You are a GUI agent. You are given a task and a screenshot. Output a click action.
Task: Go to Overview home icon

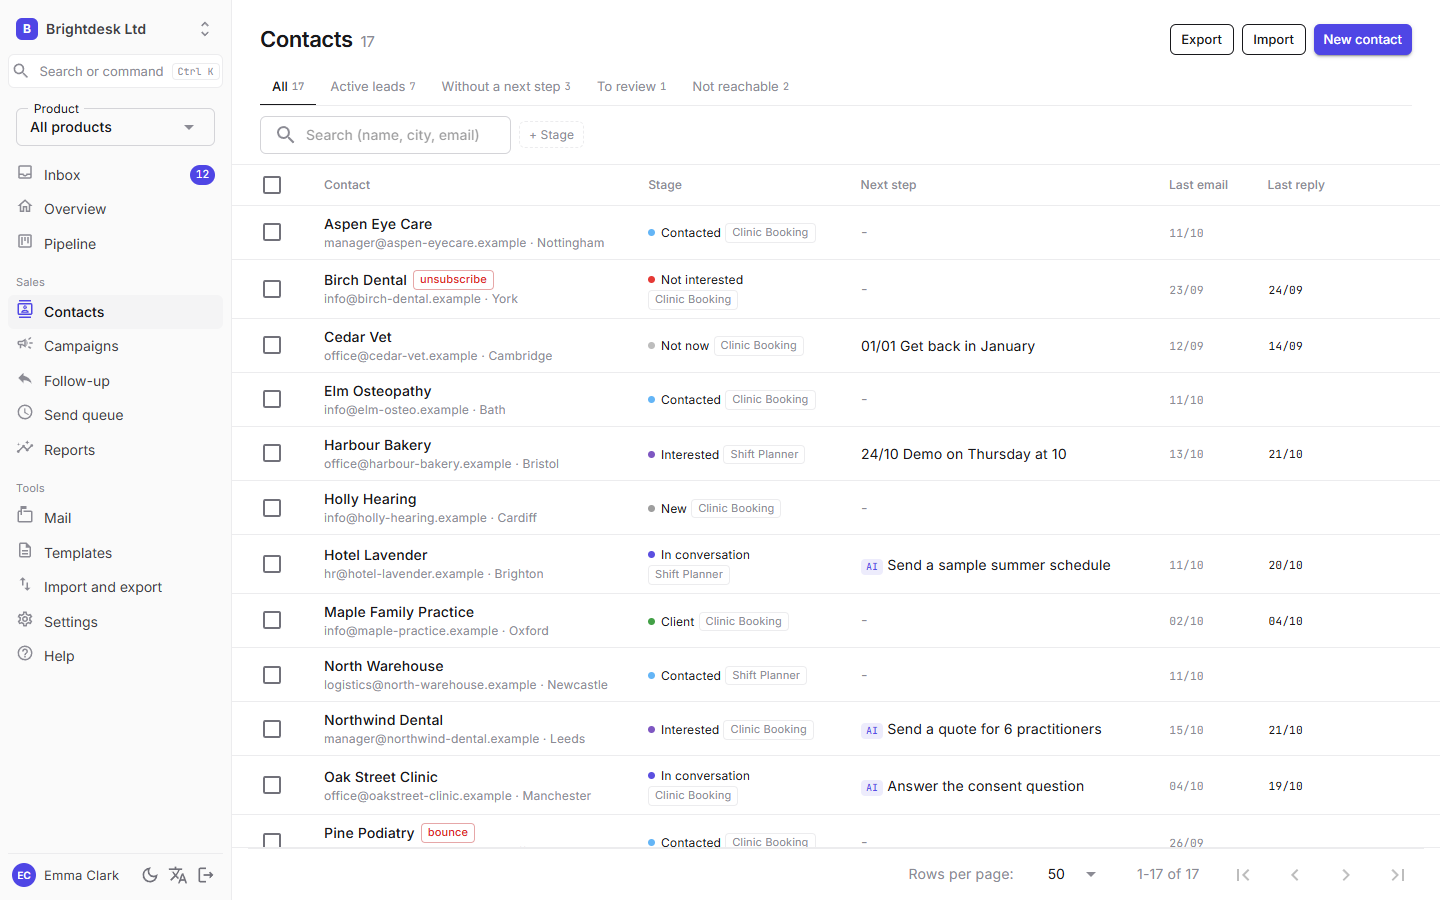coord(25,207)
